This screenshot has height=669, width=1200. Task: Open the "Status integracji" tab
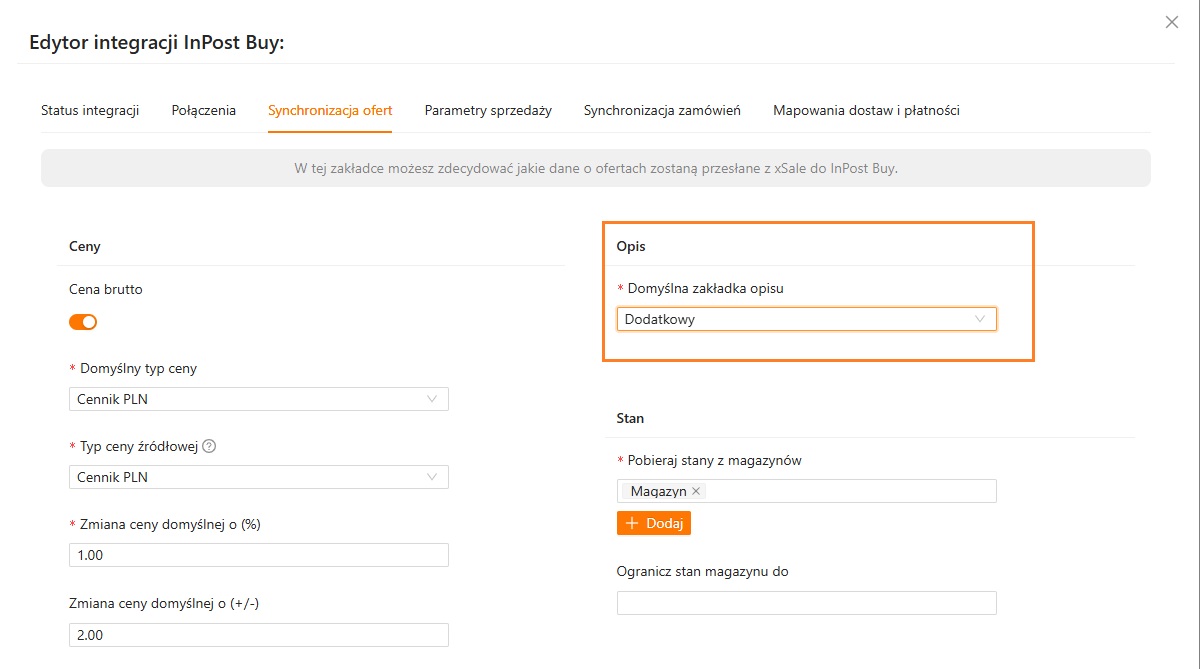point(90,110)
